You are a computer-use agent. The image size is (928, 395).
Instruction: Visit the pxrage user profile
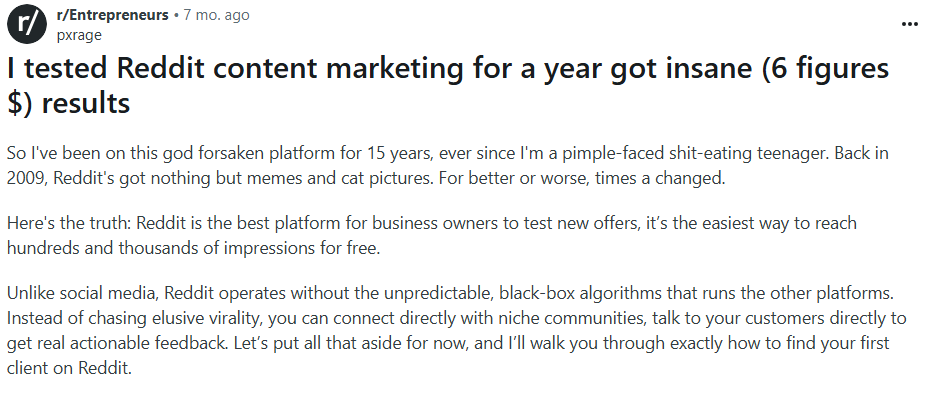click(79, 36)
